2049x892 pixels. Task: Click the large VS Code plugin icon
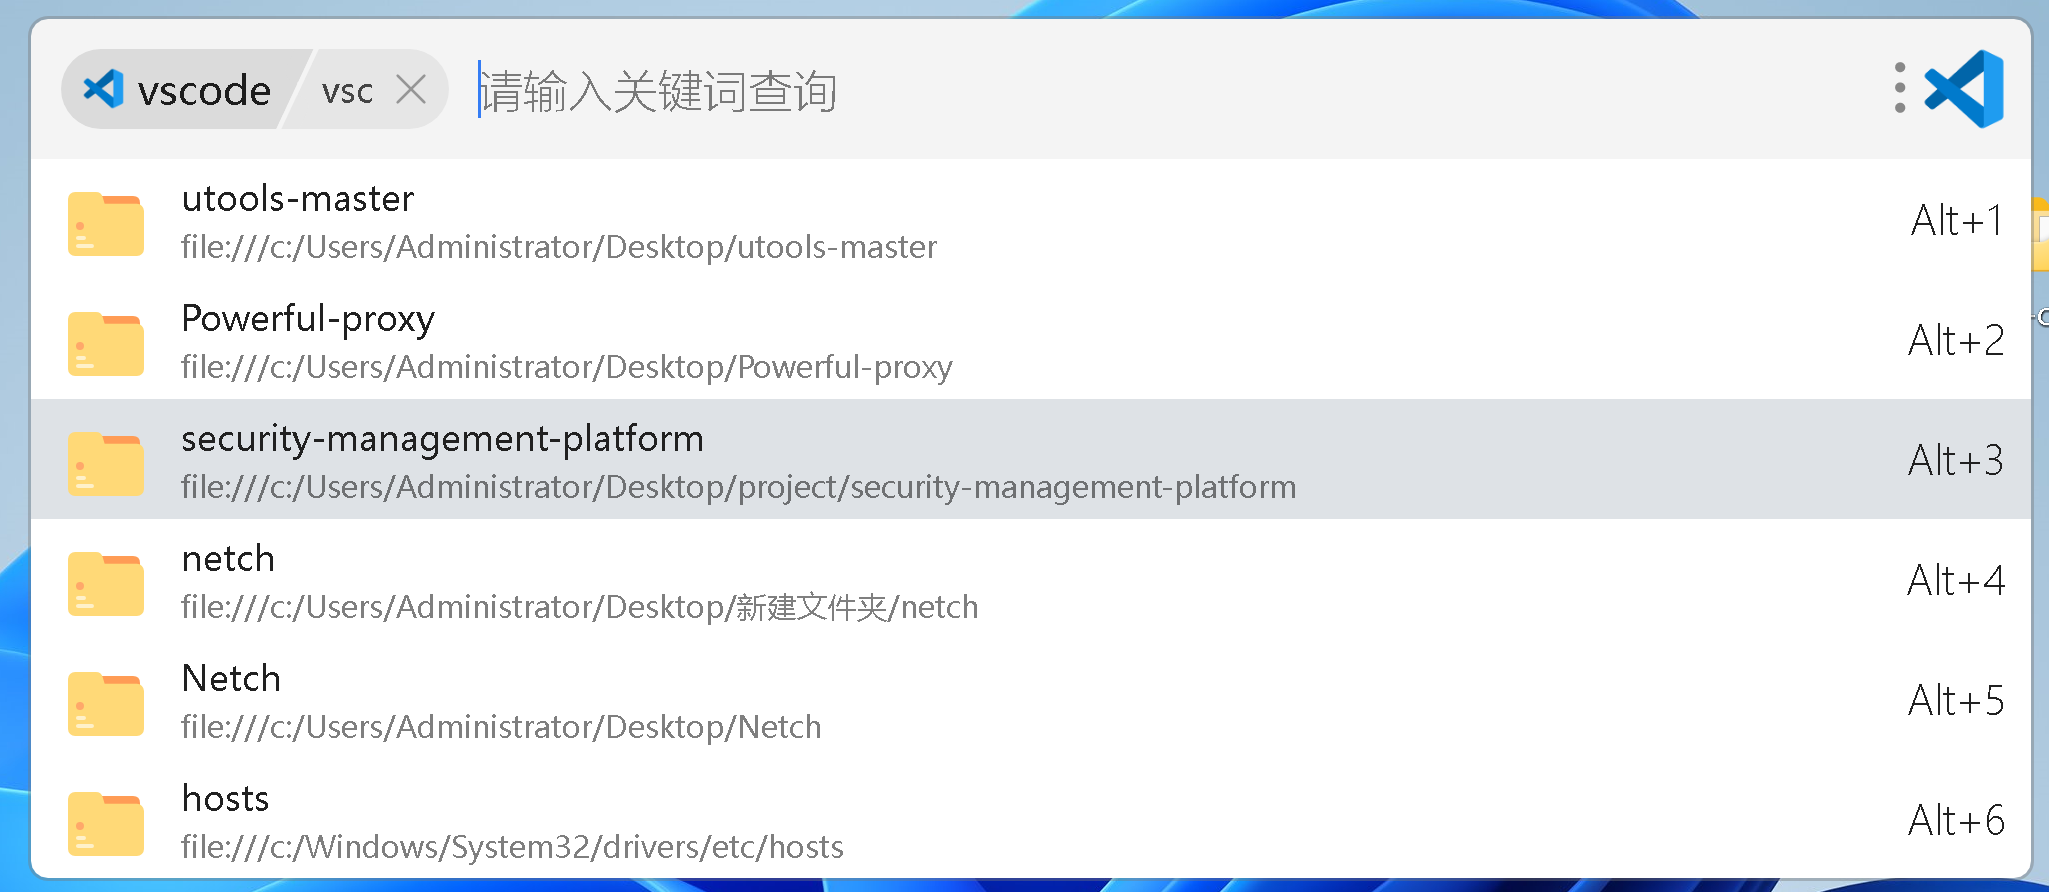click(x=1964, y=89)
